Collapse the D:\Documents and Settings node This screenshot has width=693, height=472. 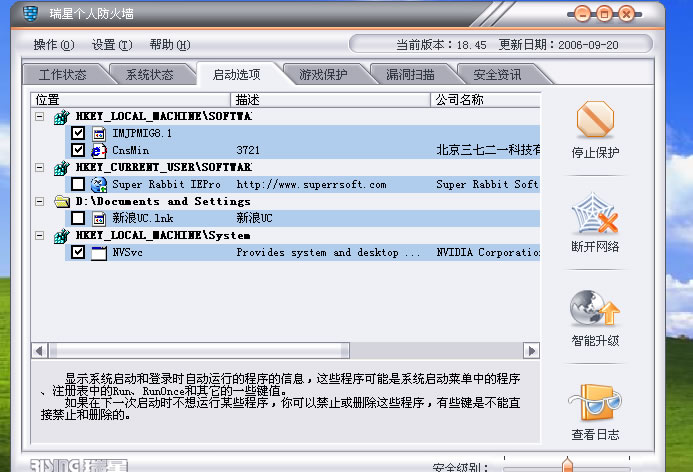pos(39,202)
